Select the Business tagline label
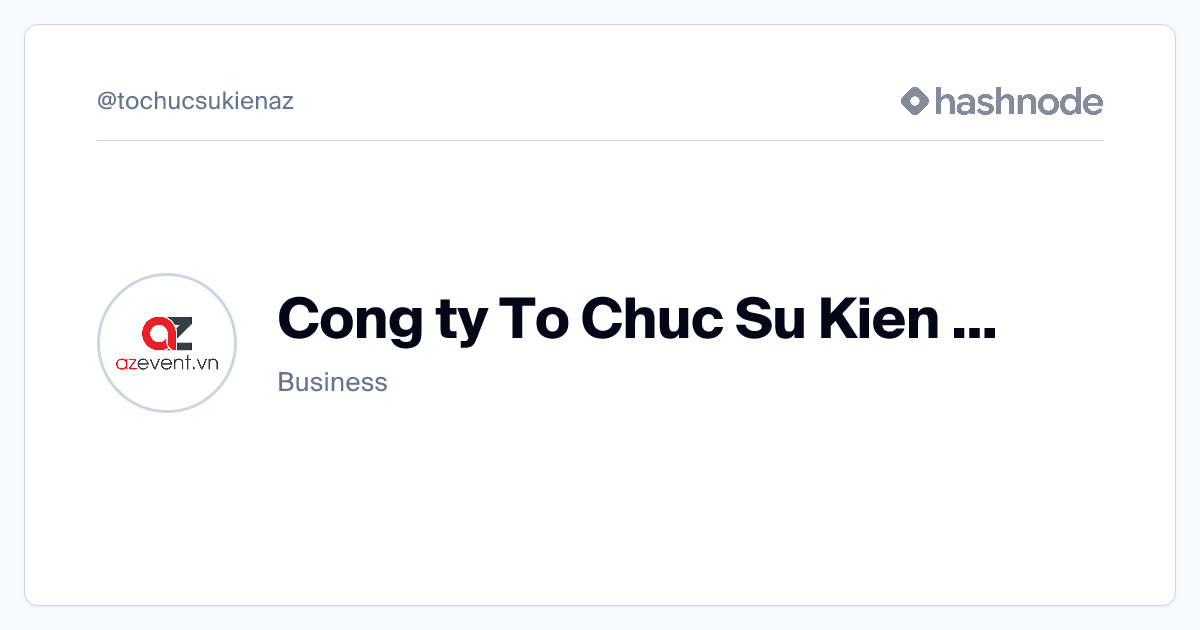 tap(332, 382)
